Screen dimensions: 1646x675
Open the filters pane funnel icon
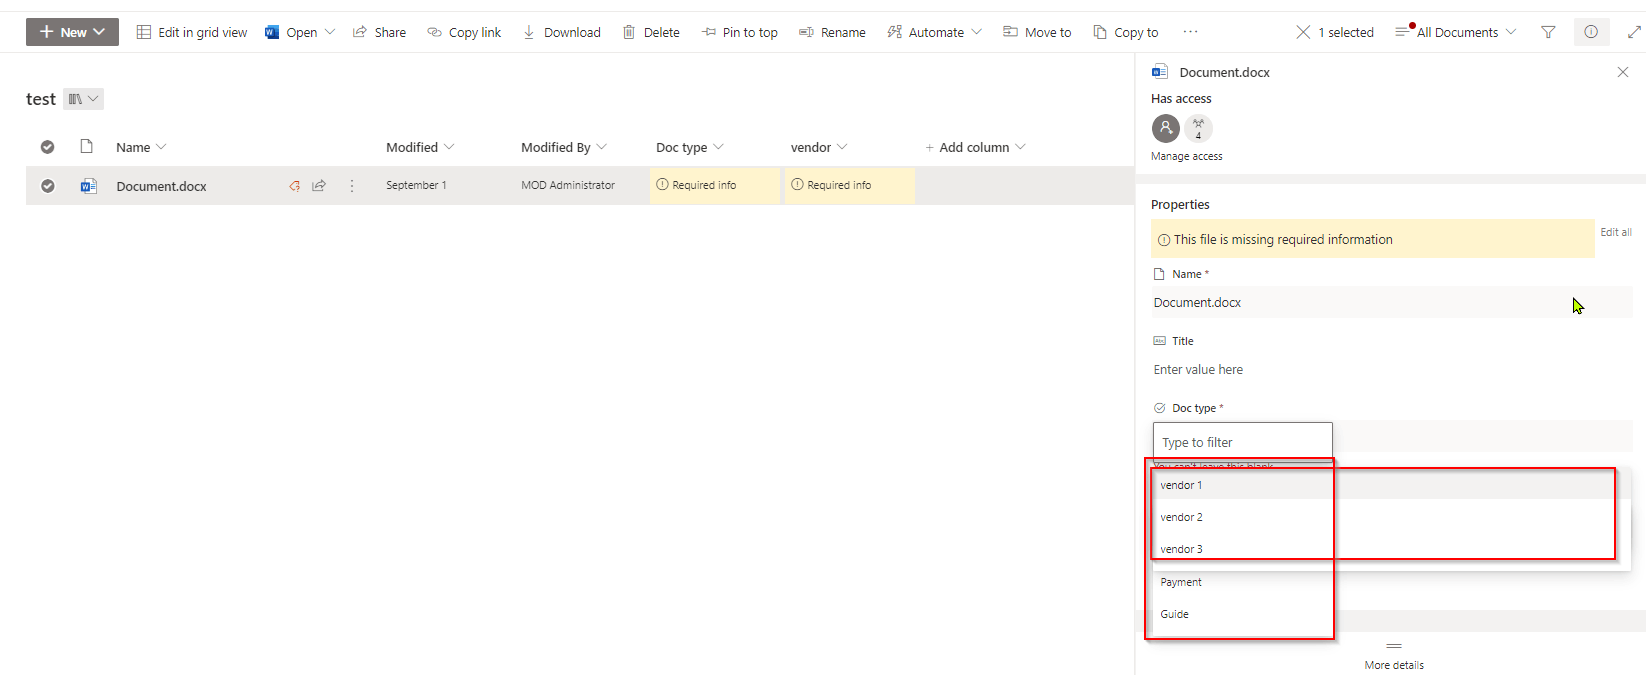click(1548, 32)
